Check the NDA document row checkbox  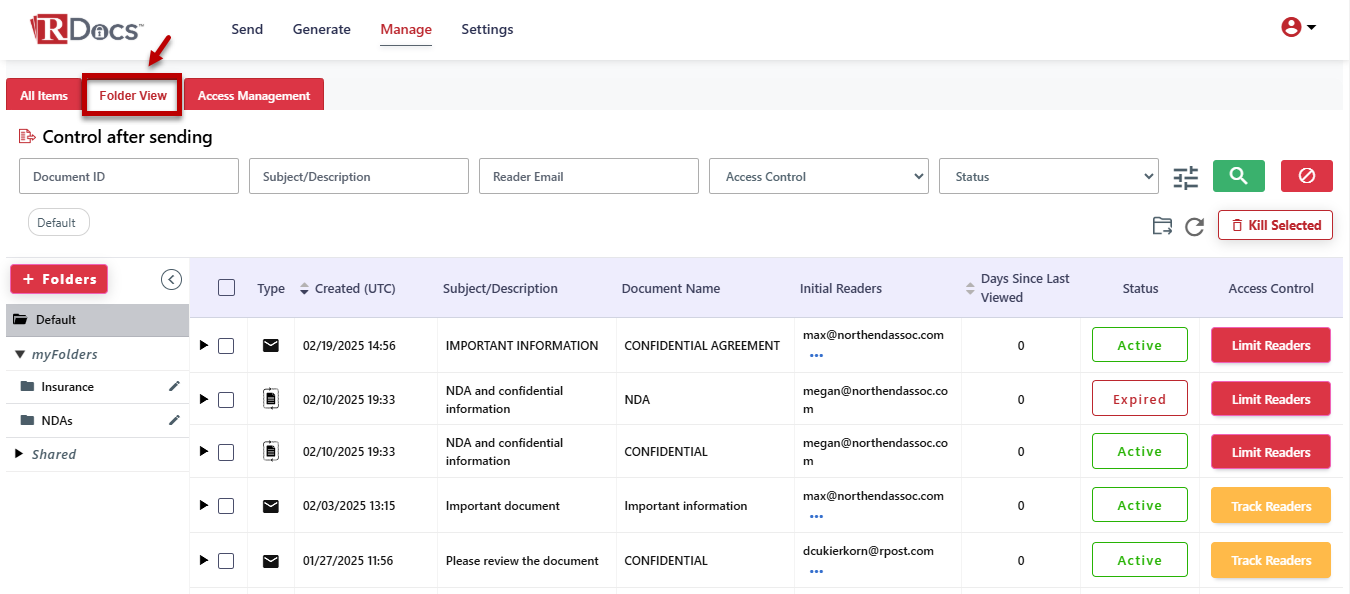[x=226, y=399]
